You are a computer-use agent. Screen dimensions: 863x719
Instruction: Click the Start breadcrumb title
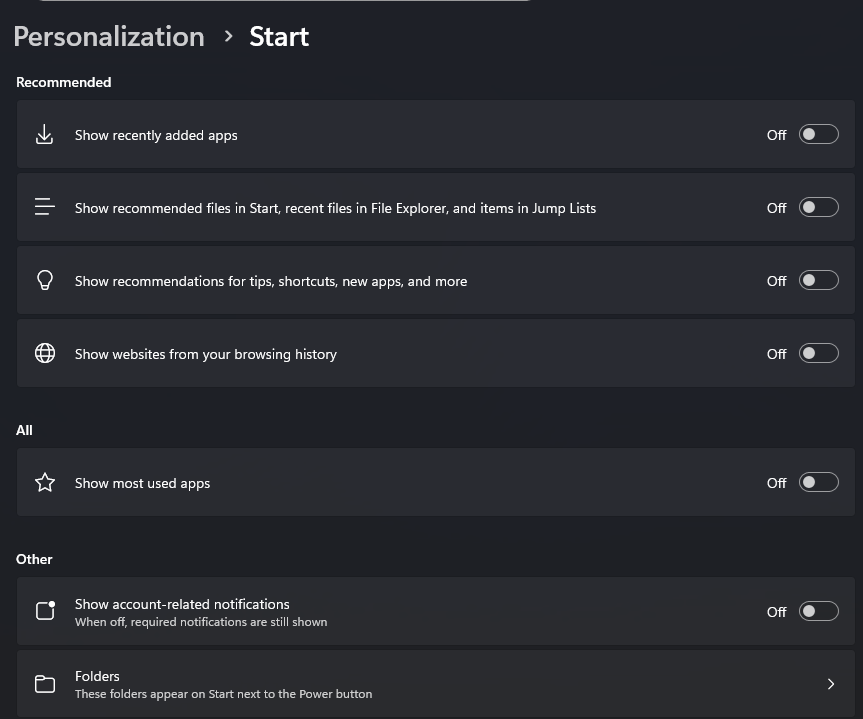coord(279,37)
